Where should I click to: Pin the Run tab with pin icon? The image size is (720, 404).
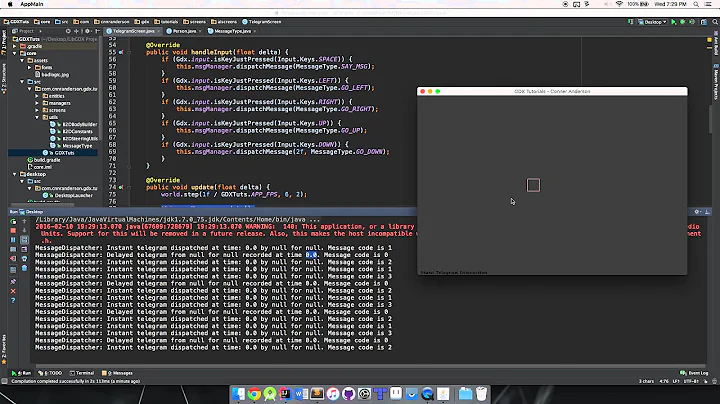13,281
